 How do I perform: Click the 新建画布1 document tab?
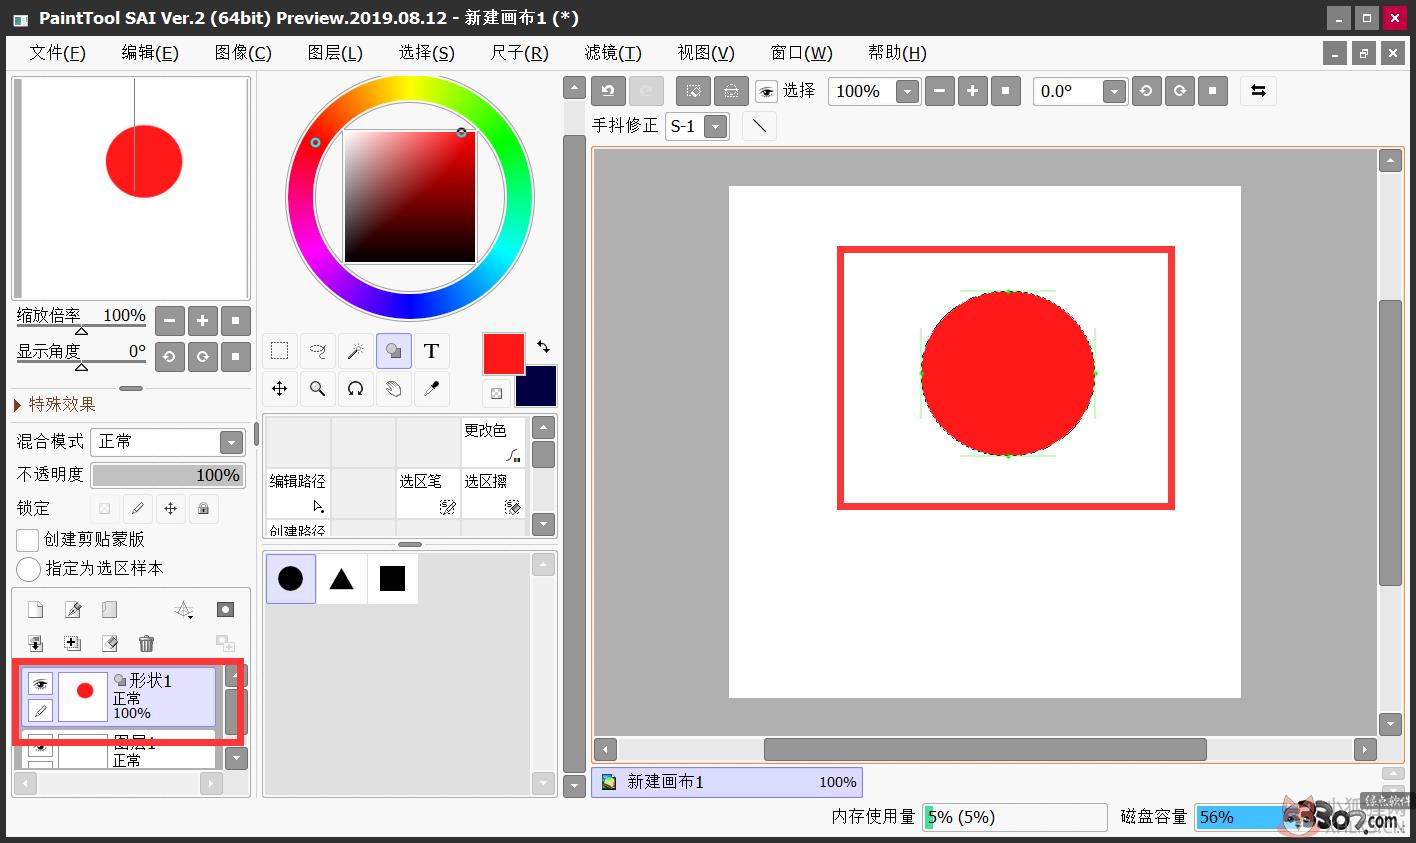pyautogui.click(x=727, y=782)
